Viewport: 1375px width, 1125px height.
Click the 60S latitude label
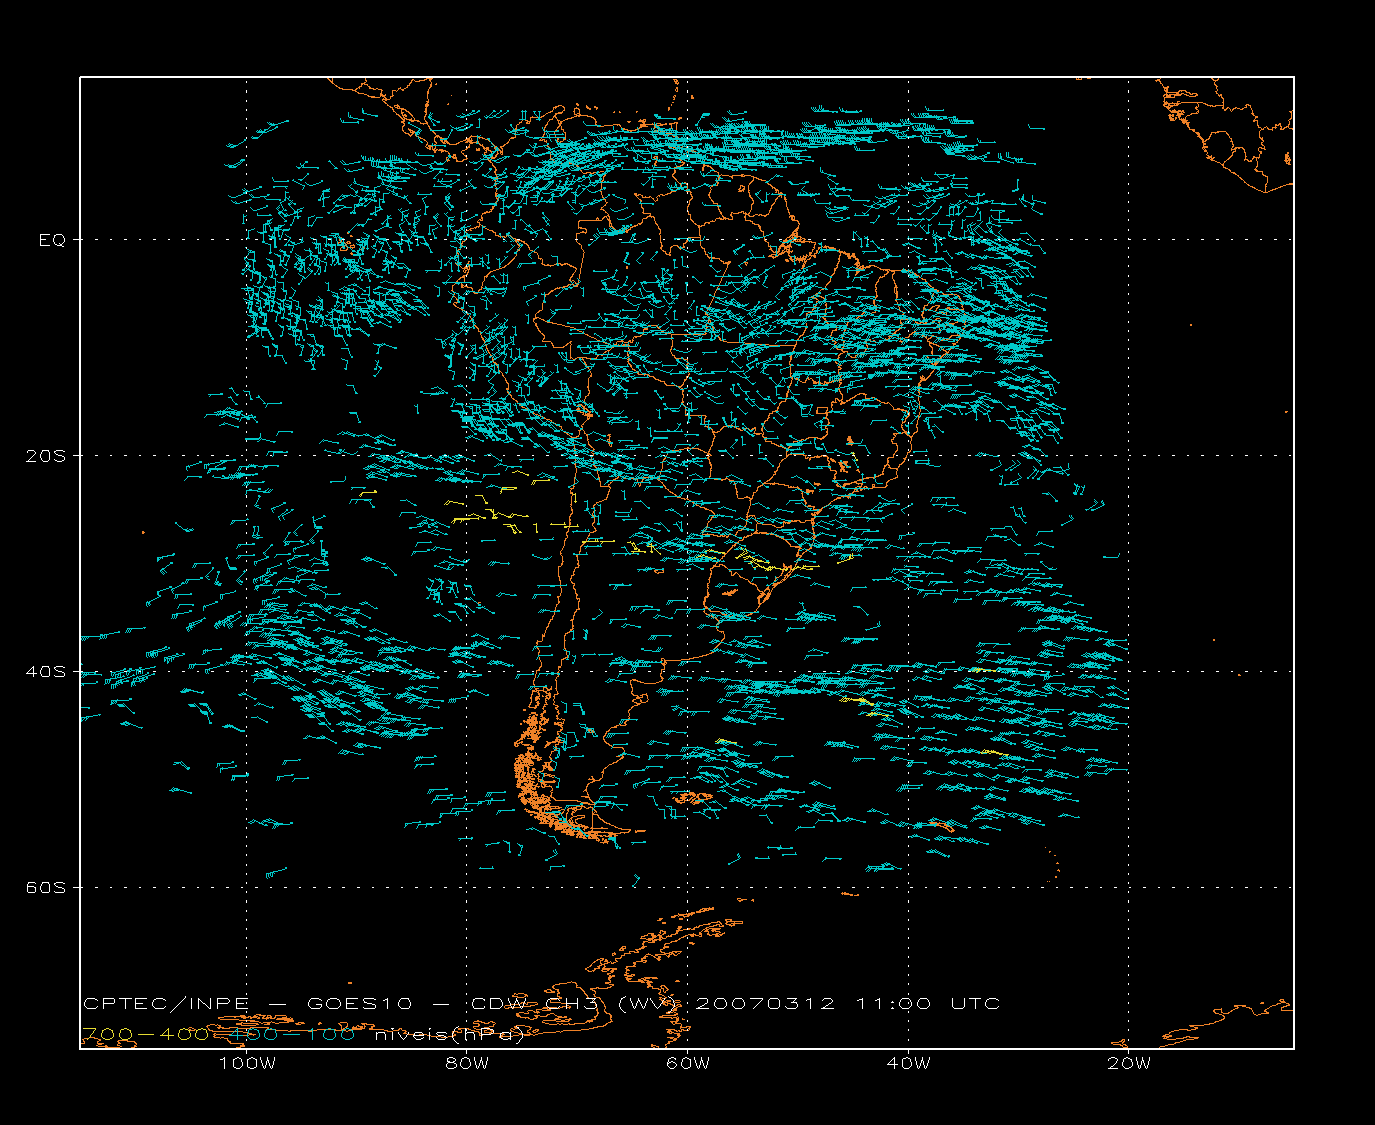coord(45,888)
